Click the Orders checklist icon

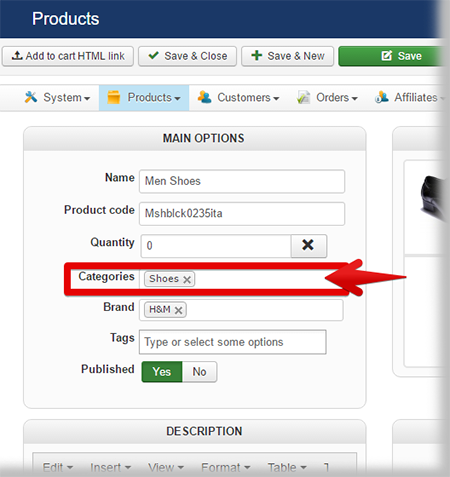(x=304, y=97)
